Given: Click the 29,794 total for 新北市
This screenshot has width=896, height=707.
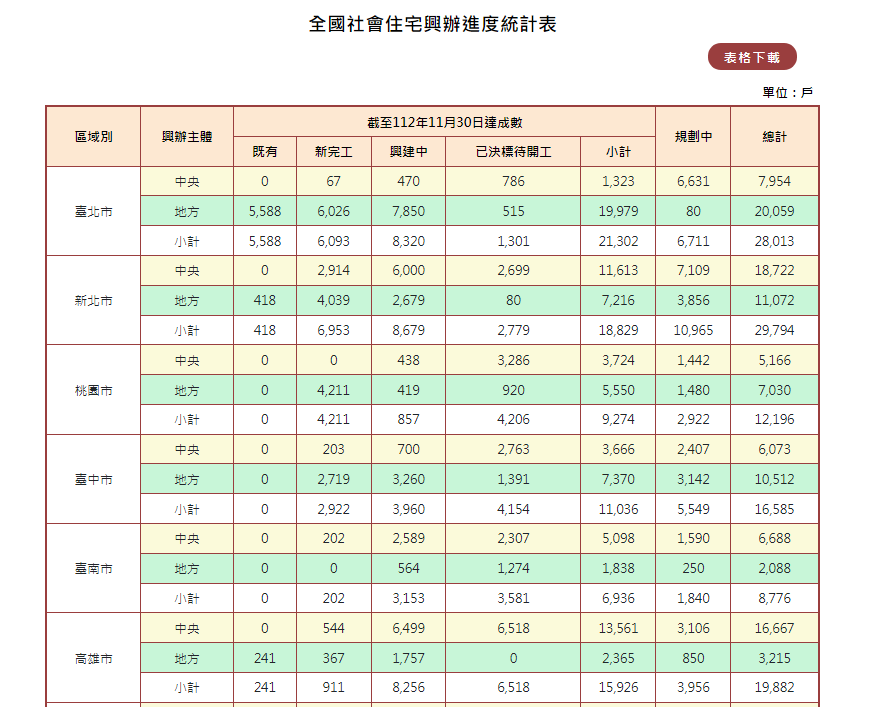Looking at the screenshot, I should coord(775,330).
